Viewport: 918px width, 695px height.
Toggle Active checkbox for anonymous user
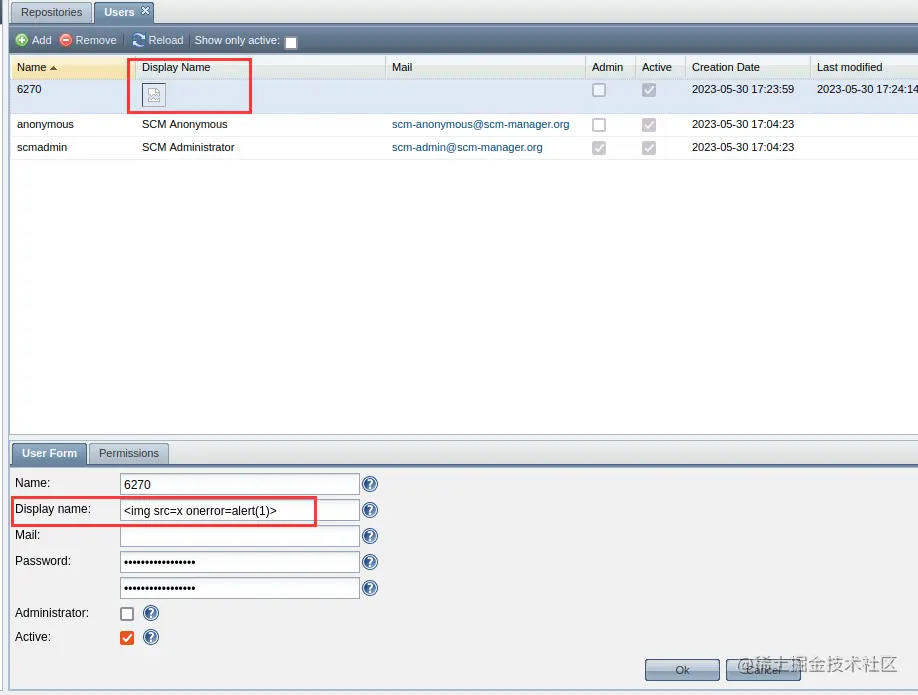pyautogui.click(x=649, y=125)
